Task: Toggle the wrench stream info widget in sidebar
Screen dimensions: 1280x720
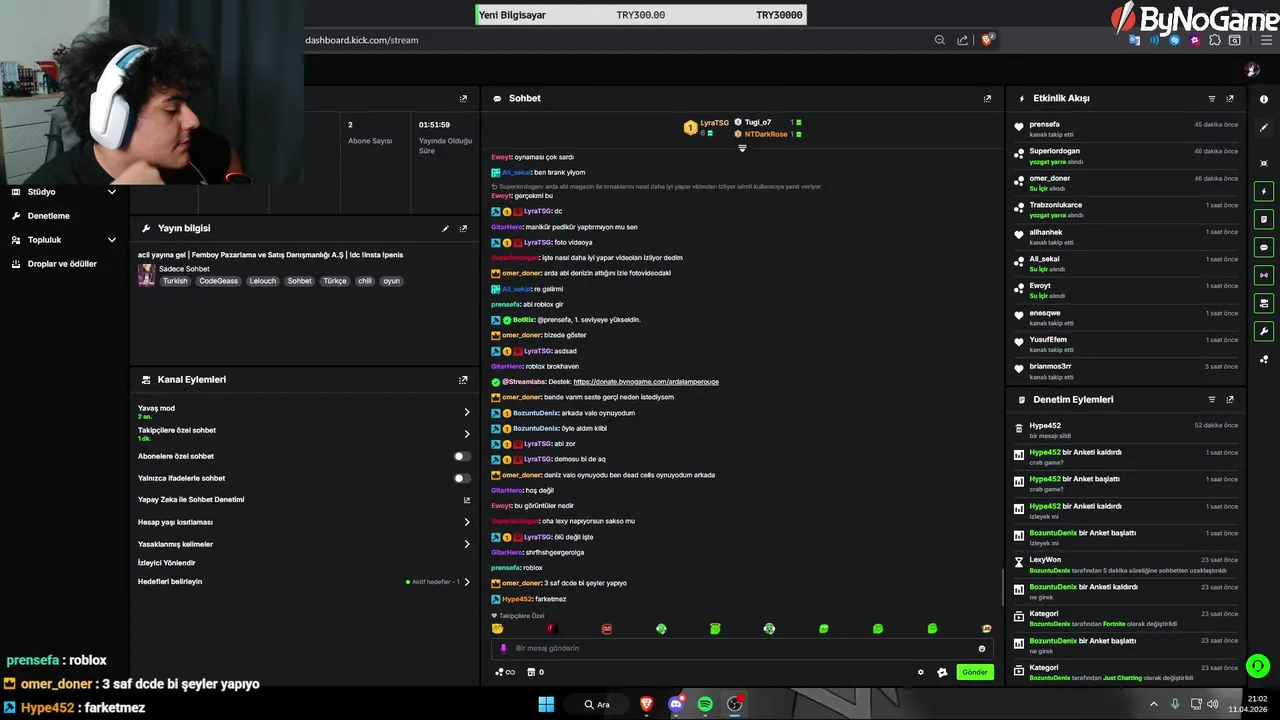Action: pyautogui.click(x=1264, y=331)
